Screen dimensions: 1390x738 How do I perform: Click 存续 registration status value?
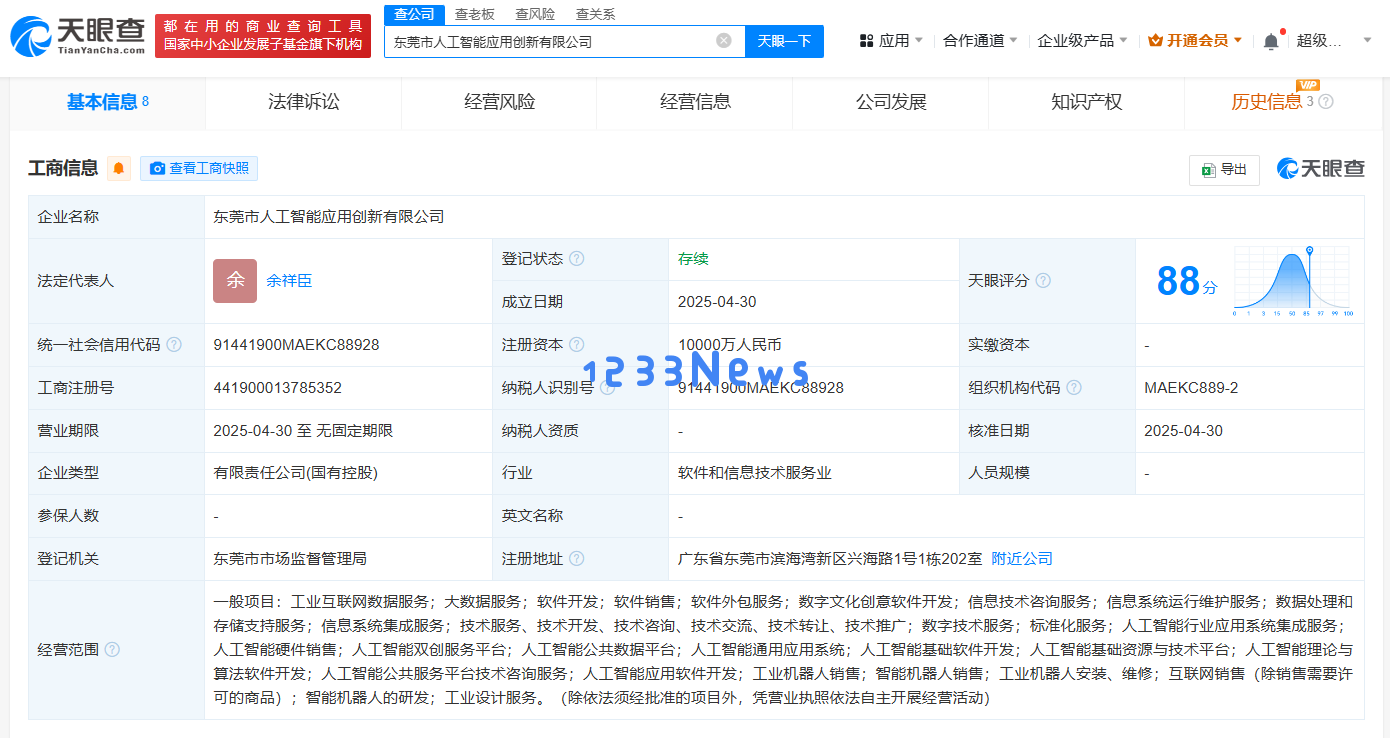pyautogui.click(x=693, y=259)
